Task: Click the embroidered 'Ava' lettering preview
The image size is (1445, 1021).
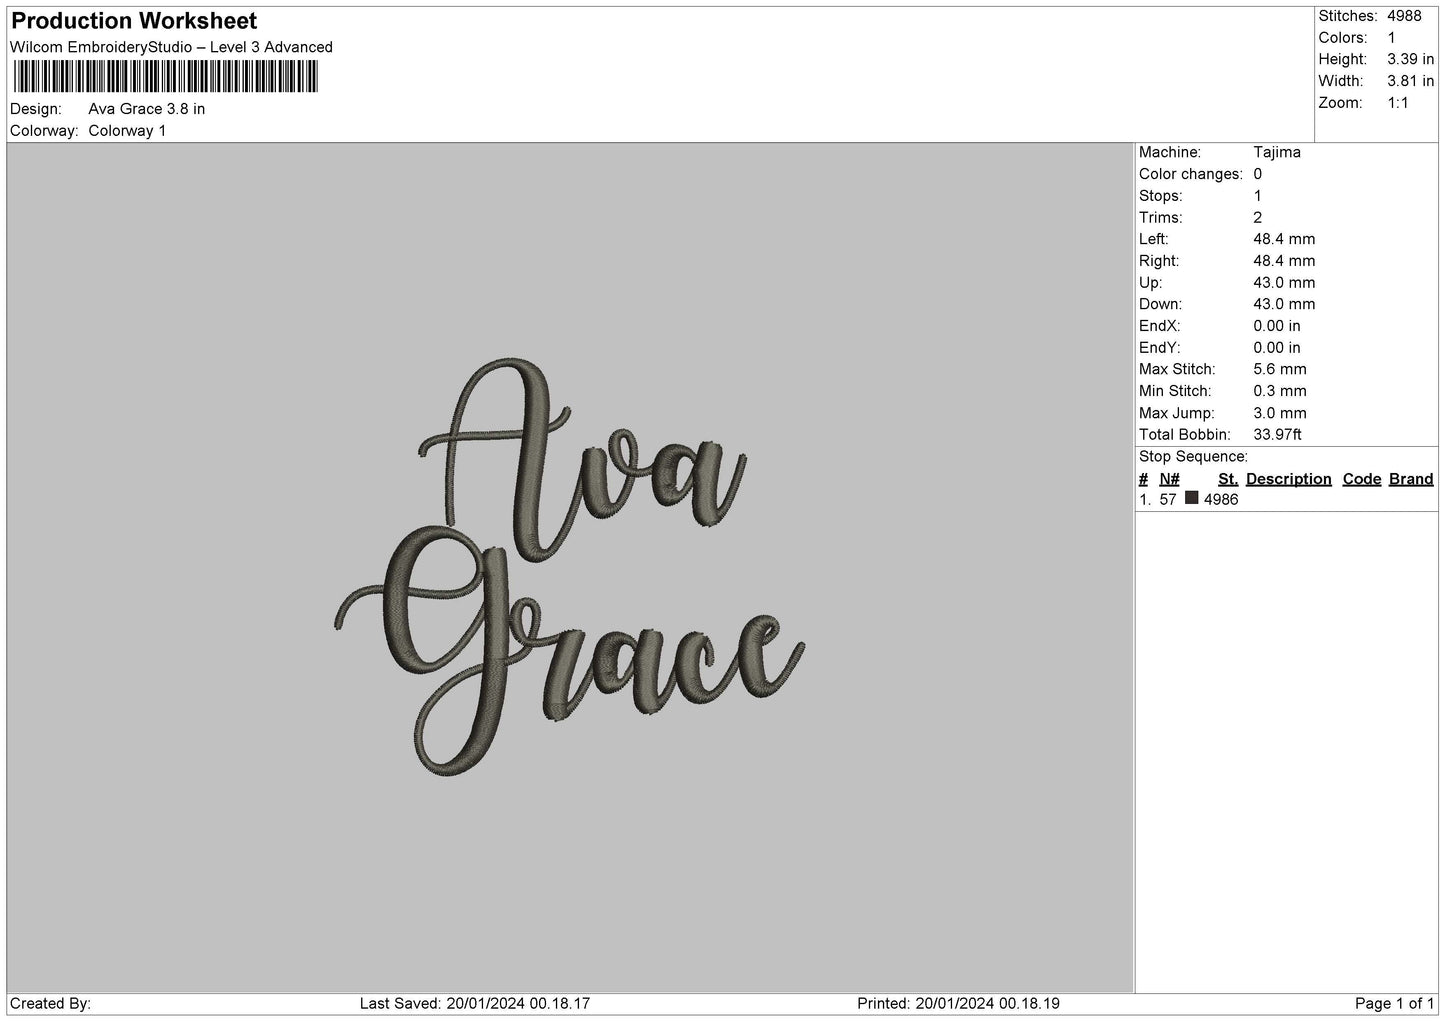Action: pos(581,458)
